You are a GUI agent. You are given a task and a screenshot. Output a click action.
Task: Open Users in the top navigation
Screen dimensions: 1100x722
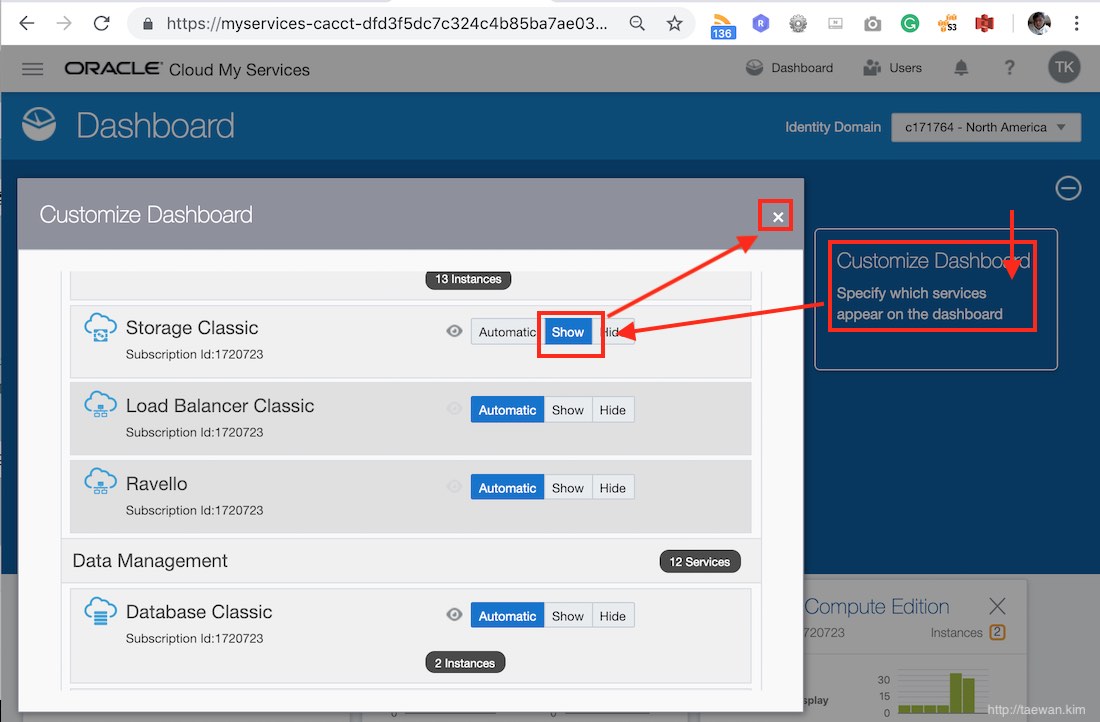[x=892, y=67]
